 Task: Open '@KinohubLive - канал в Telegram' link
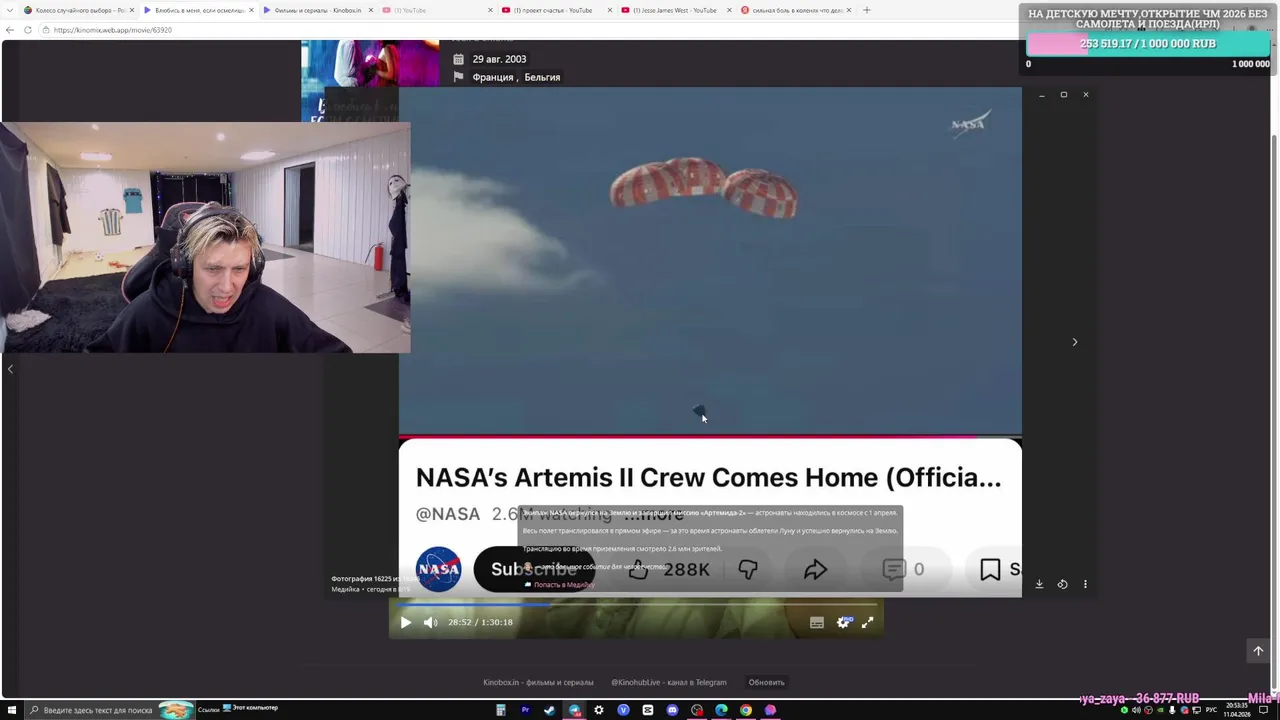[669, 682]
